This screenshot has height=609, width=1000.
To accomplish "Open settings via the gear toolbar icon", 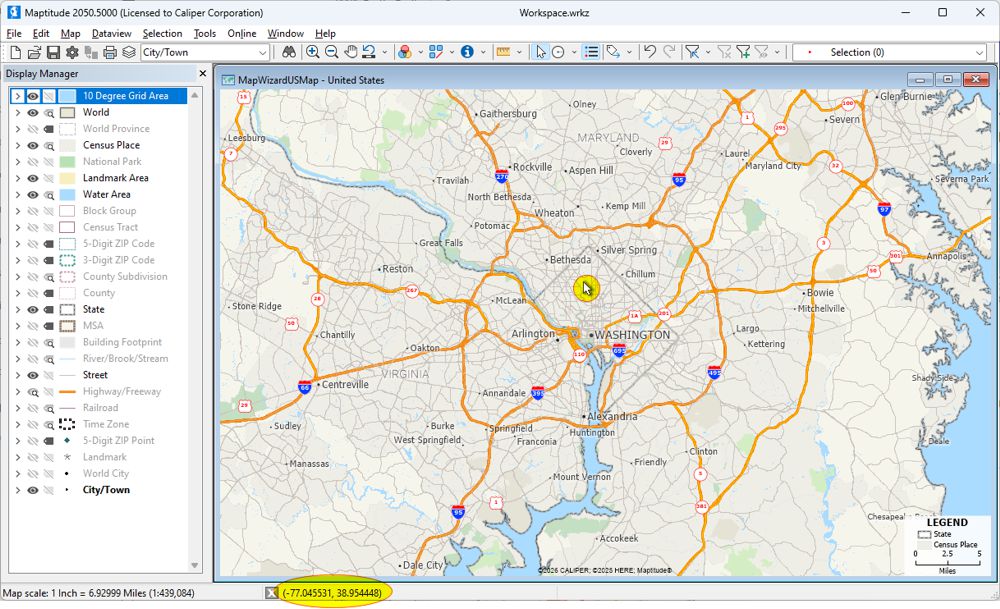I will tap(72, 52).
